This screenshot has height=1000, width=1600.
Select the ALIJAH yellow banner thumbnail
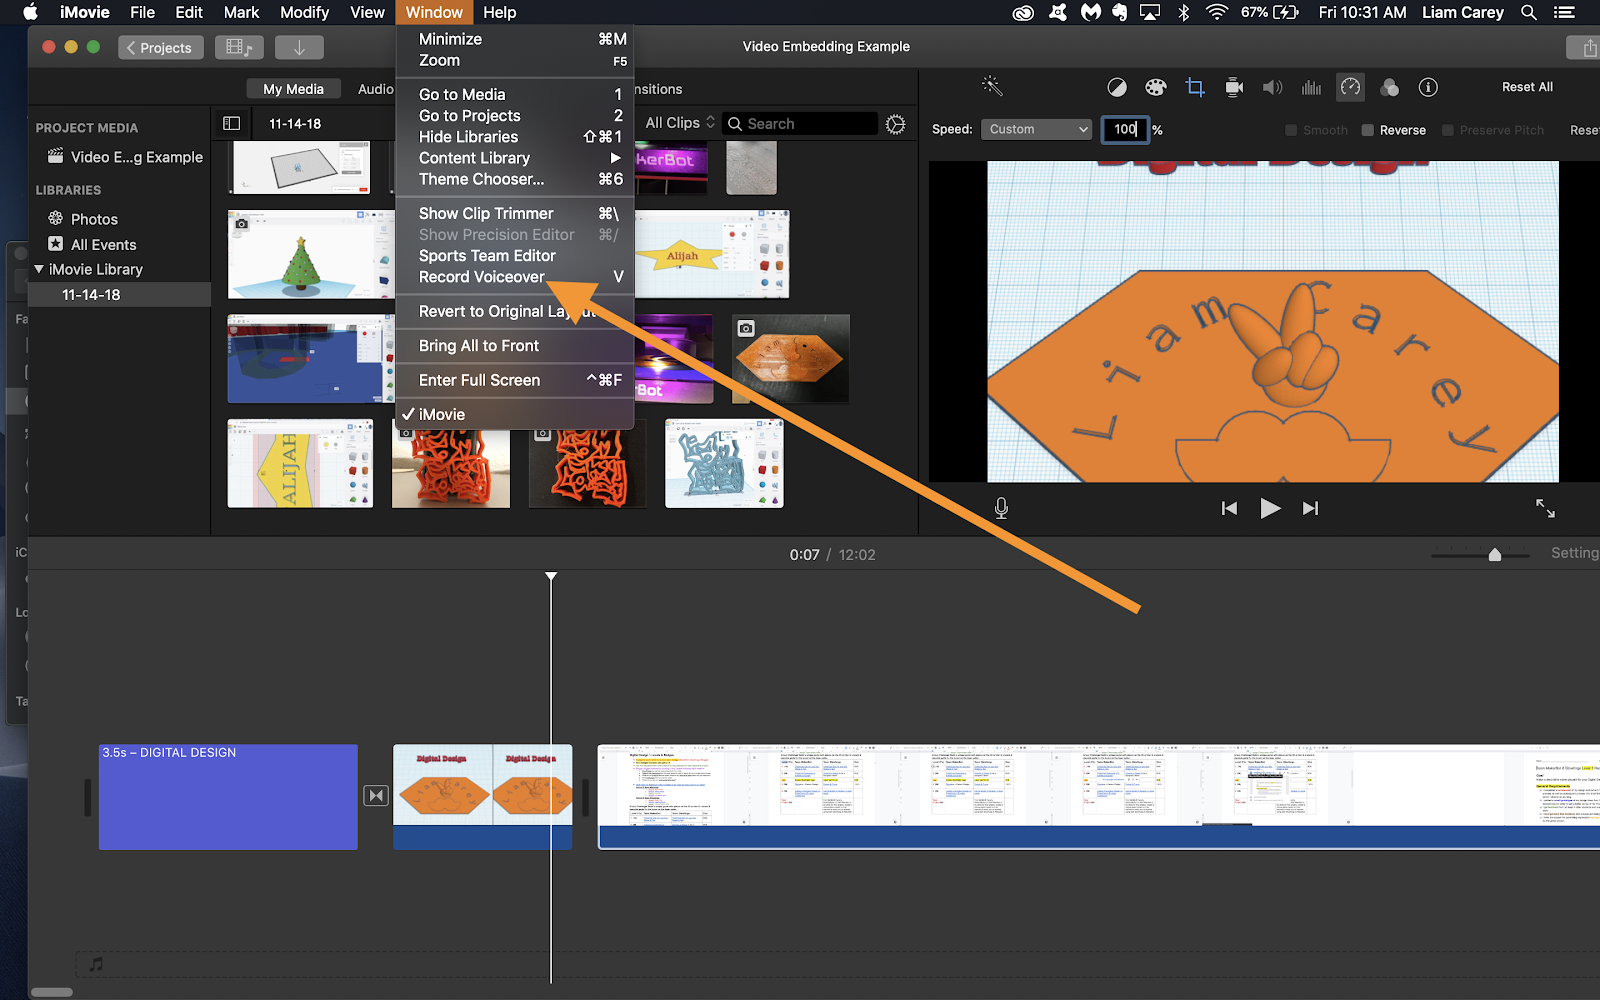300,463
